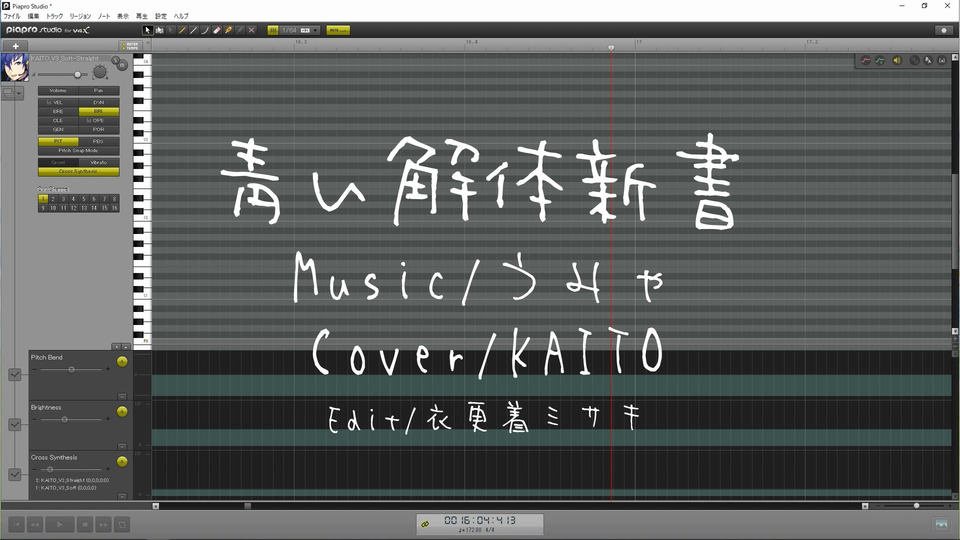
Task: Select the Pan parameter button
Action: click(x=99, y=91)
